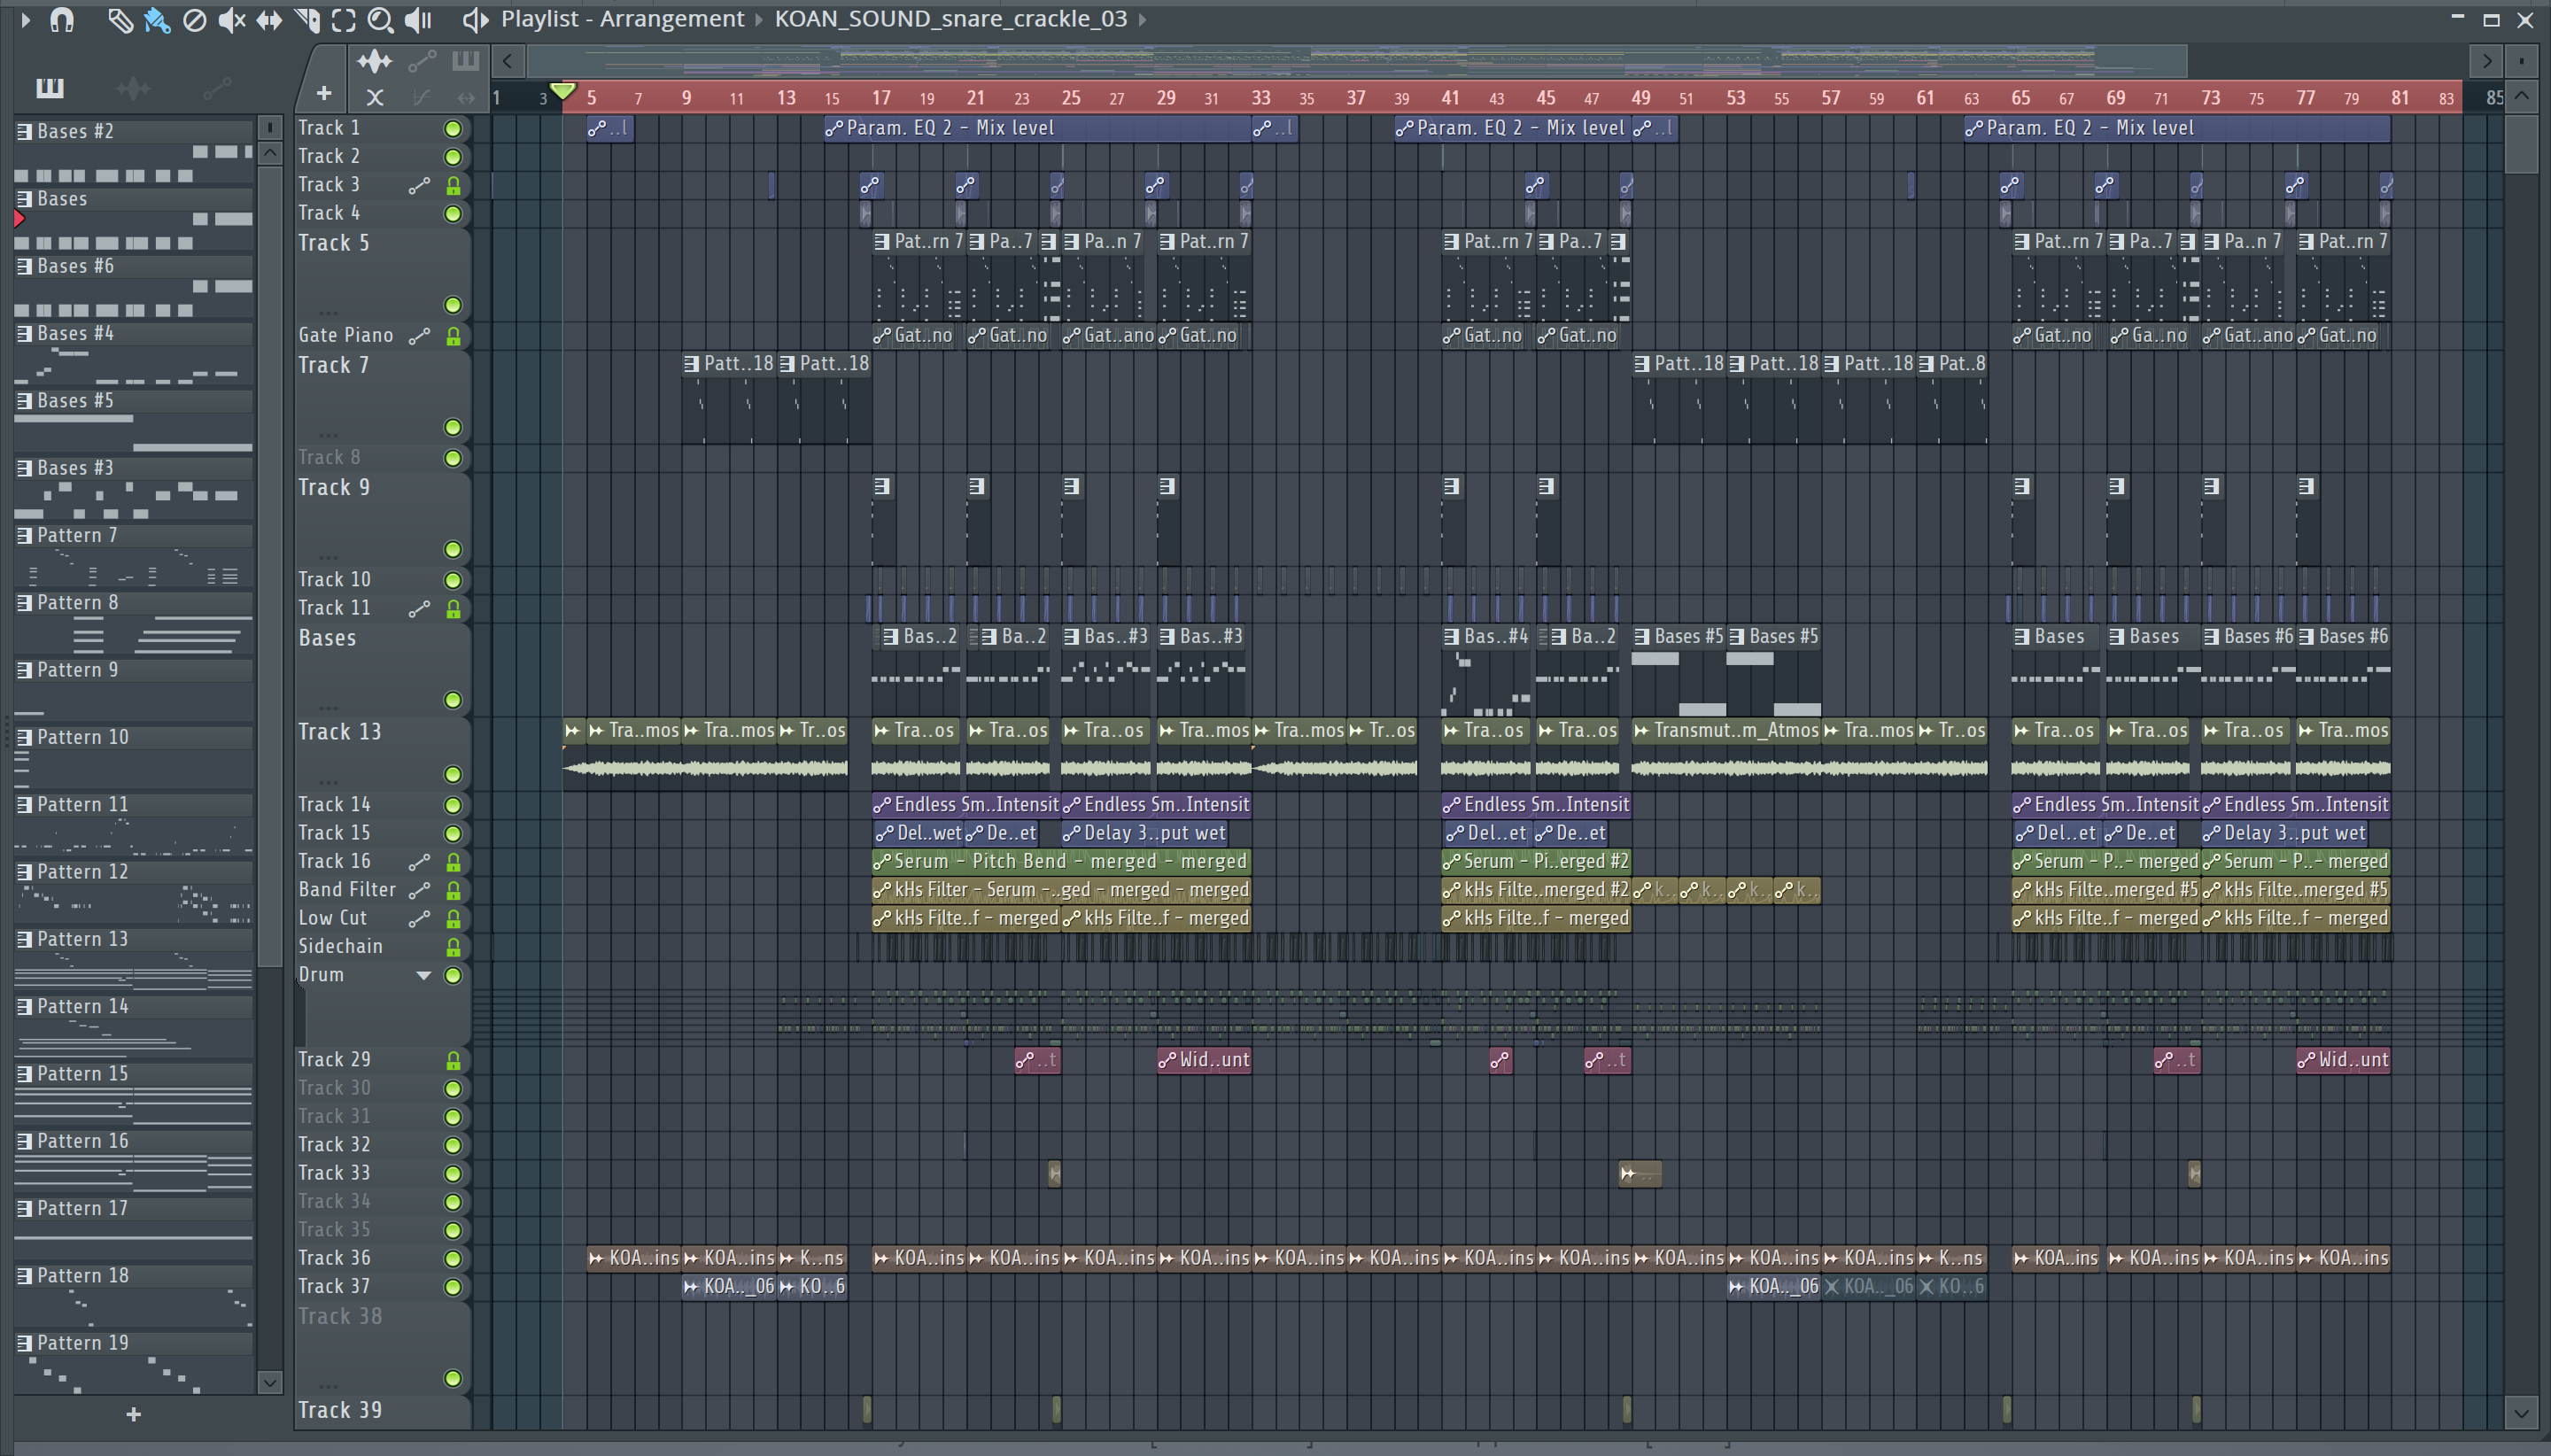Enable the magnet snap option
2551x1456 pixels.
[62, 19]
